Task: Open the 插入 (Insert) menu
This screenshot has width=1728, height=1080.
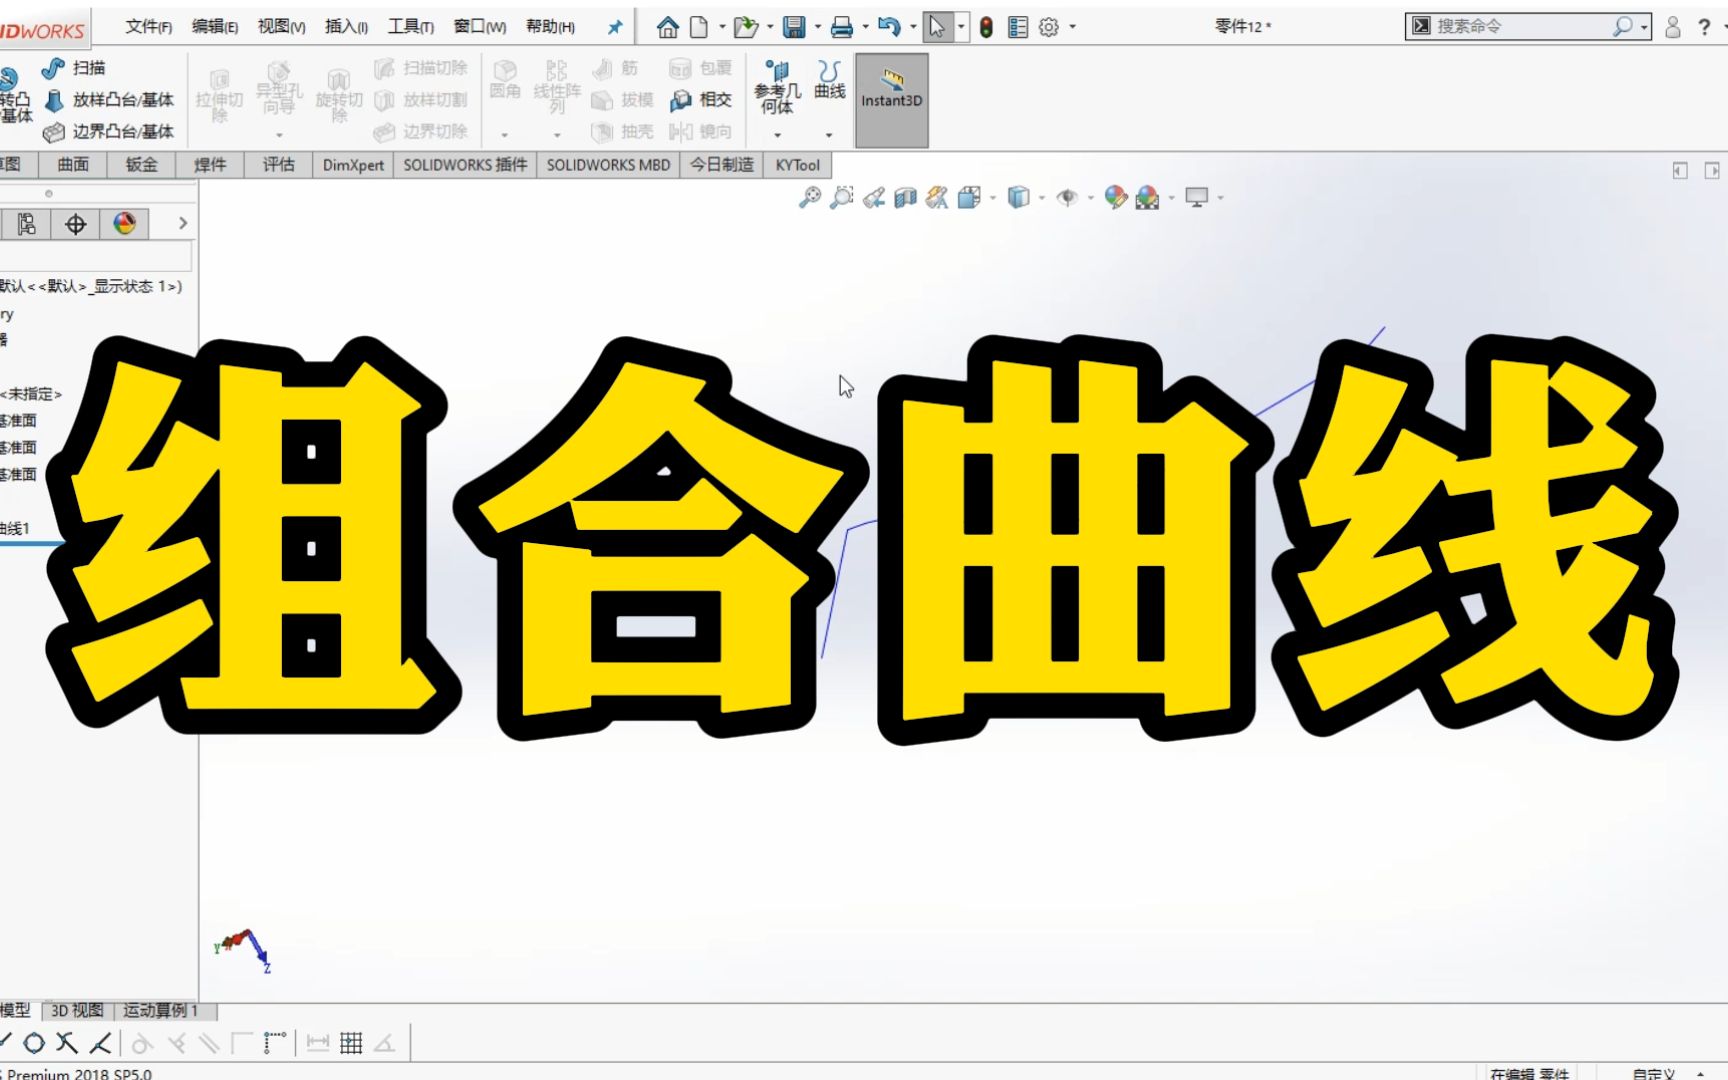Action: tap(344, 26)
